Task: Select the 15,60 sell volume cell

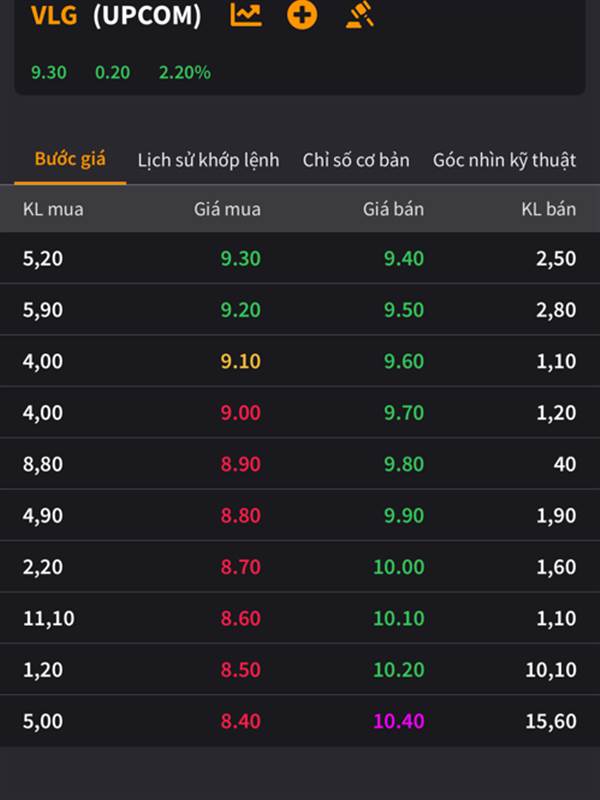Action: [x=551, y=721]
